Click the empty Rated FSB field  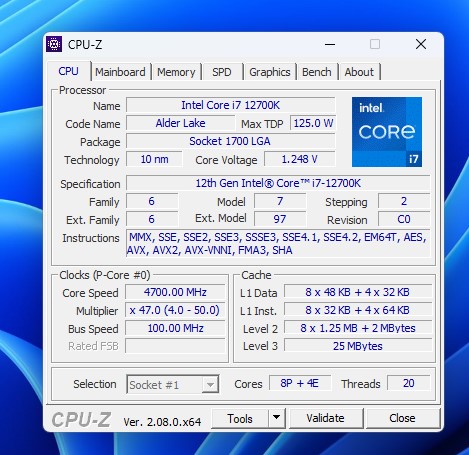175,346
